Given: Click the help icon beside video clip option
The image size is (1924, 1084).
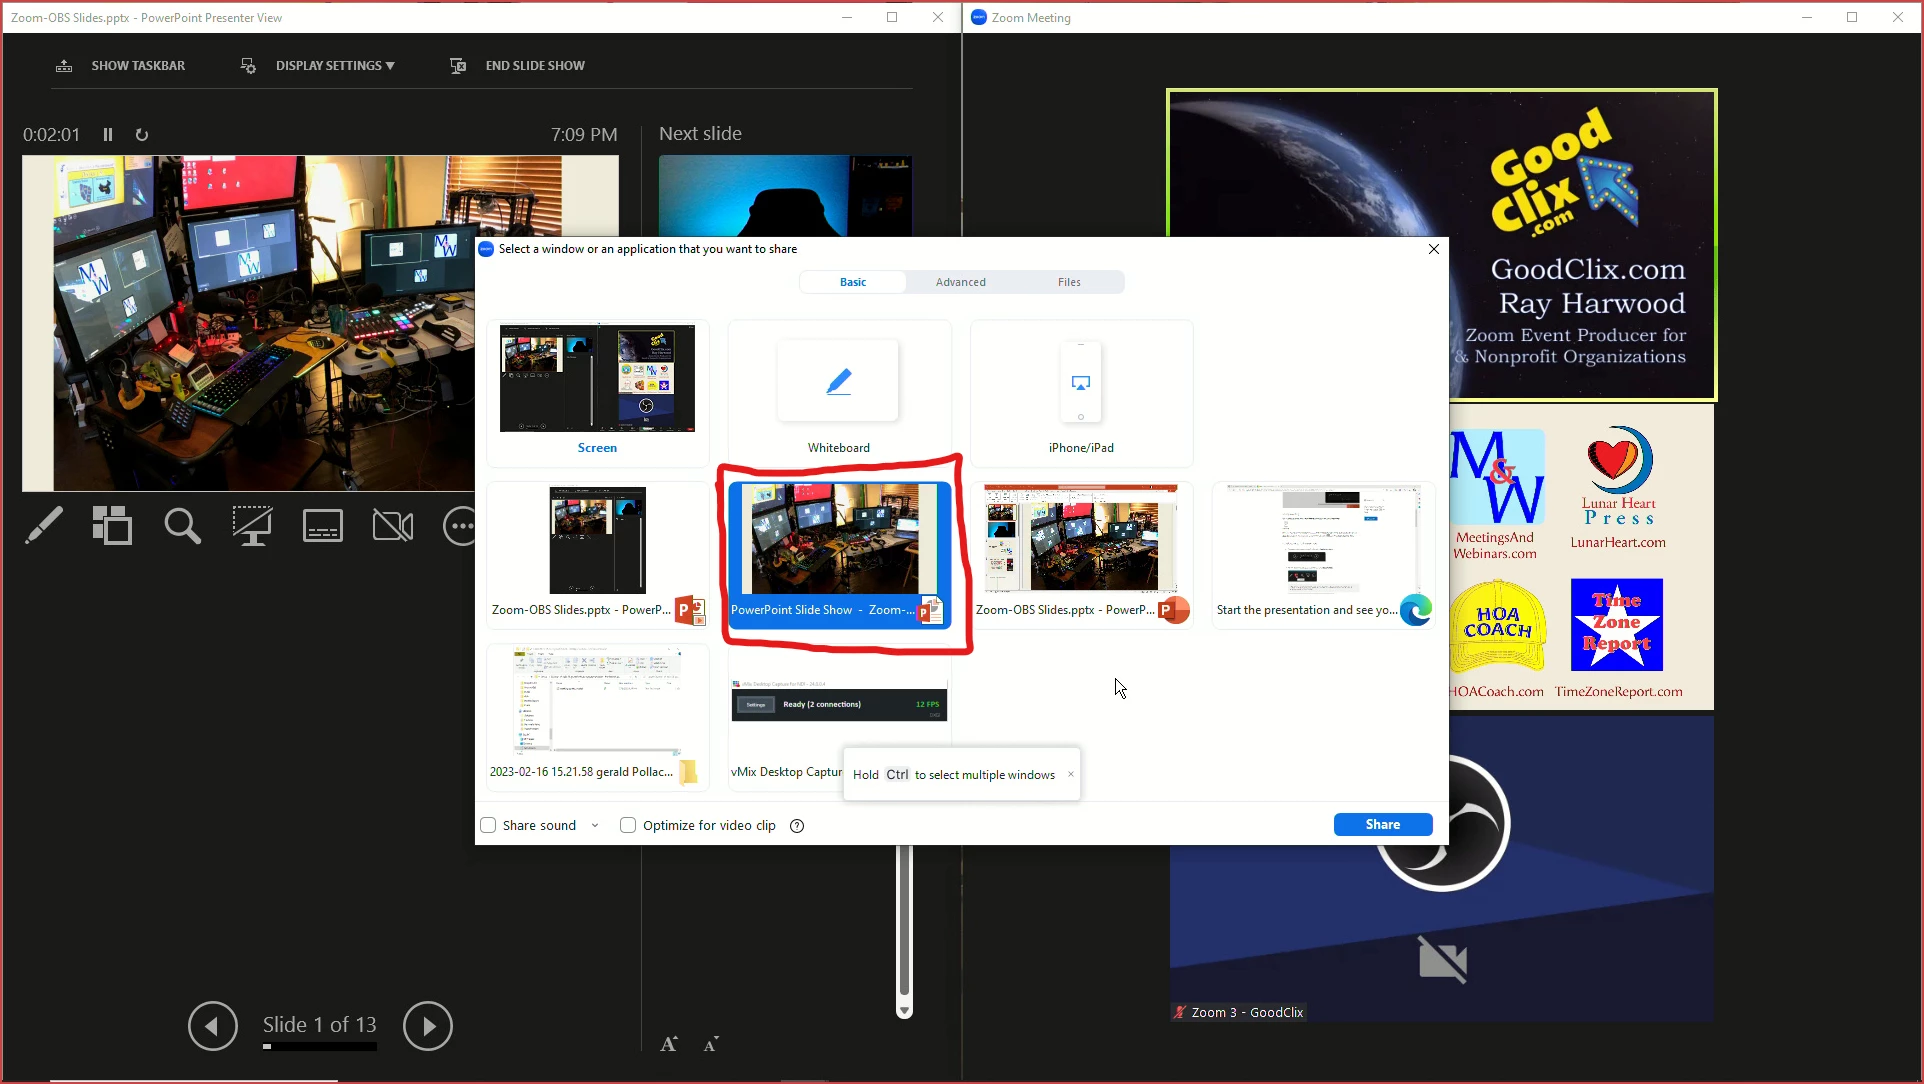Looking at the screenshot, I should click(797, 826).
